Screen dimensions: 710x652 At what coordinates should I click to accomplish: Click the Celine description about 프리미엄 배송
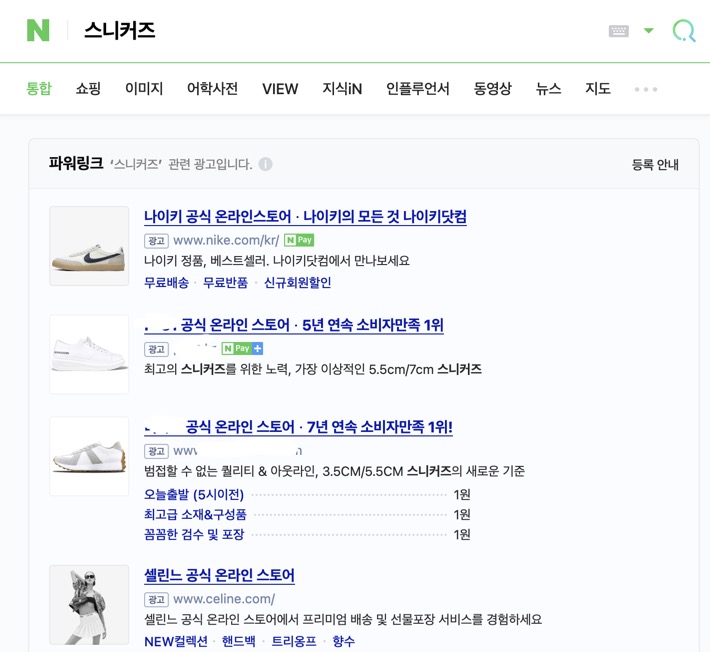coord(343,619)
